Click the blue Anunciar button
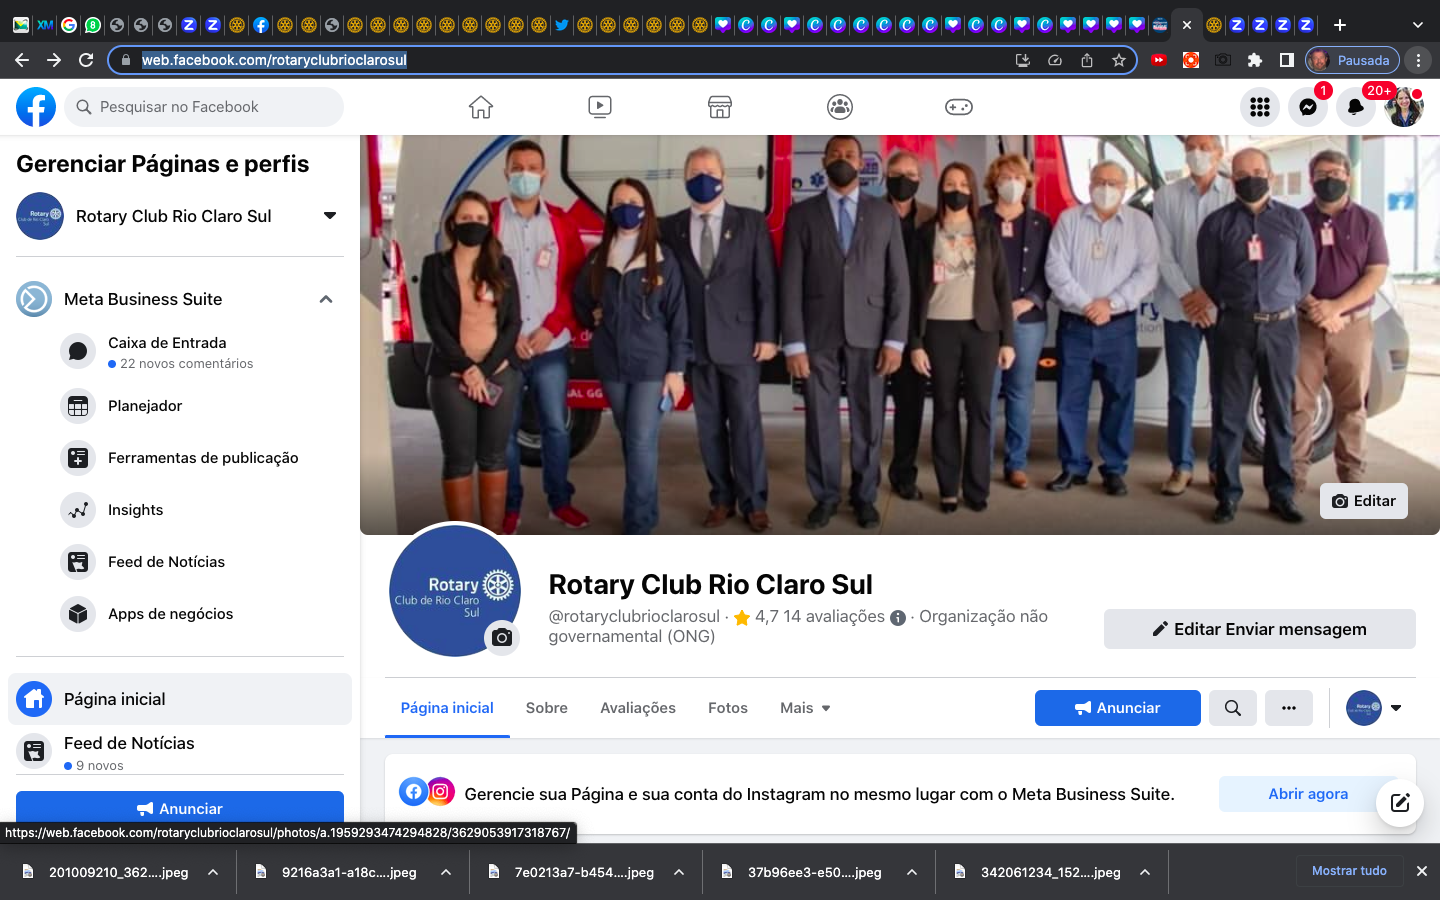Screen dimensions: 1440x900 coord(1117,708)
